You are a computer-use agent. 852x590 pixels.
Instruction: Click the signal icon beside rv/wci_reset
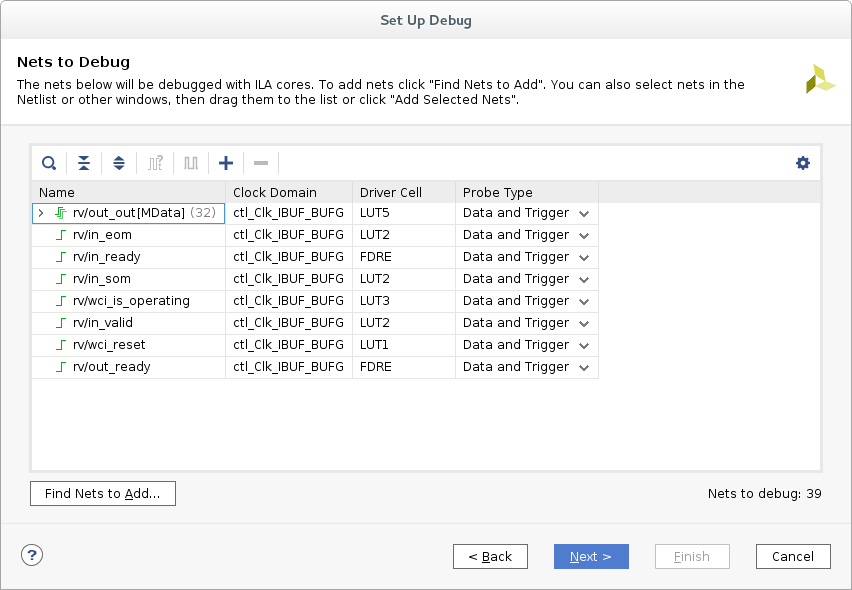click(61, 345)
